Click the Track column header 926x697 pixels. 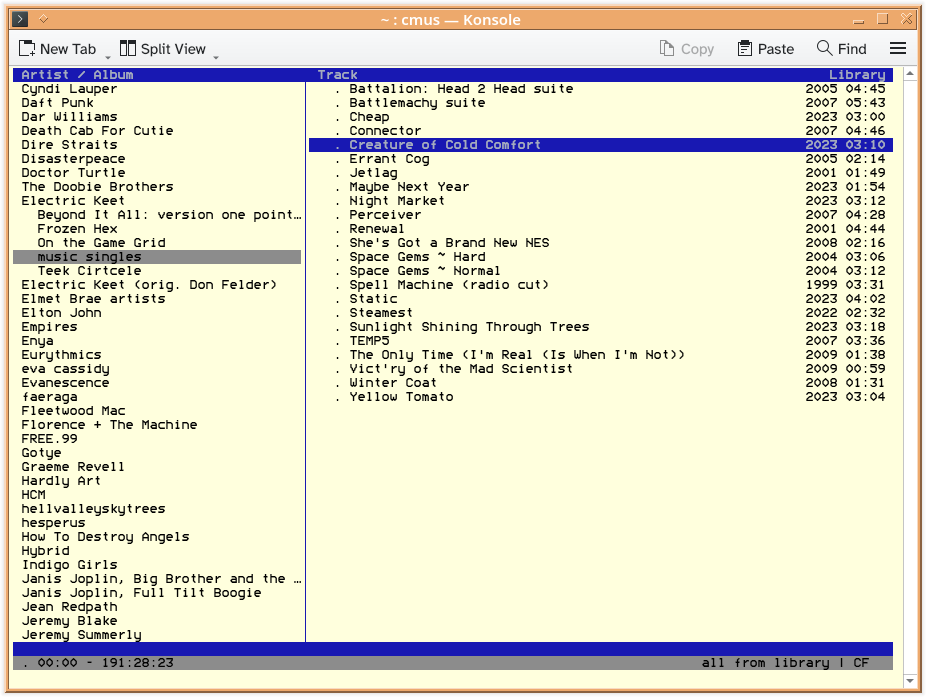(x=337, y=74)
